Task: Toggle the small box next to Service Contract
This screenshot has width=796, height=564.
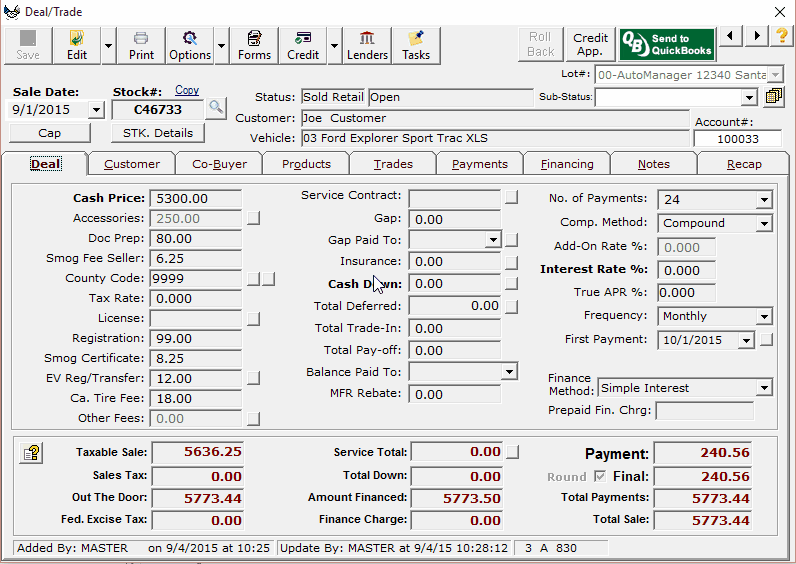Action: coord(511,197)
